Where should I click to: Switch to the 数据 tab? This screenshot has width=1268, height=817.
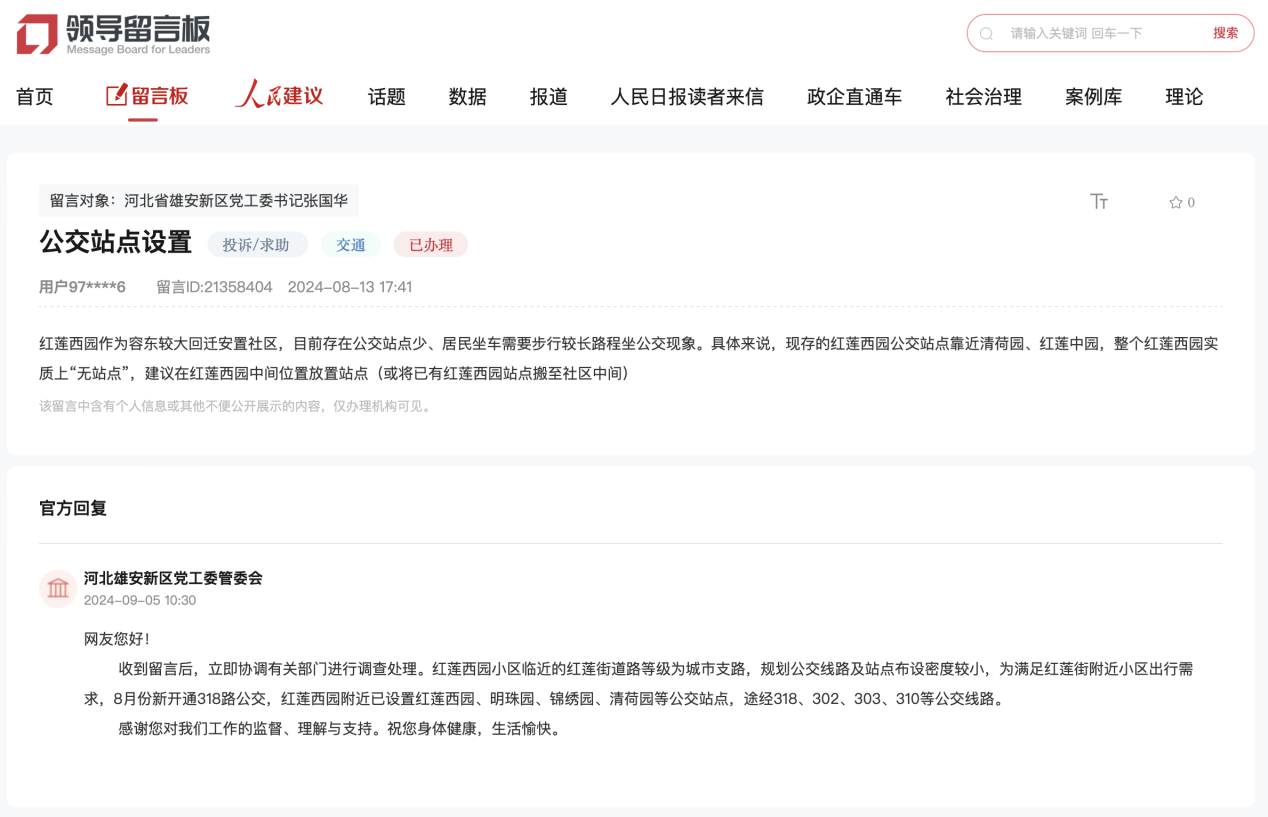pos(467,96)
